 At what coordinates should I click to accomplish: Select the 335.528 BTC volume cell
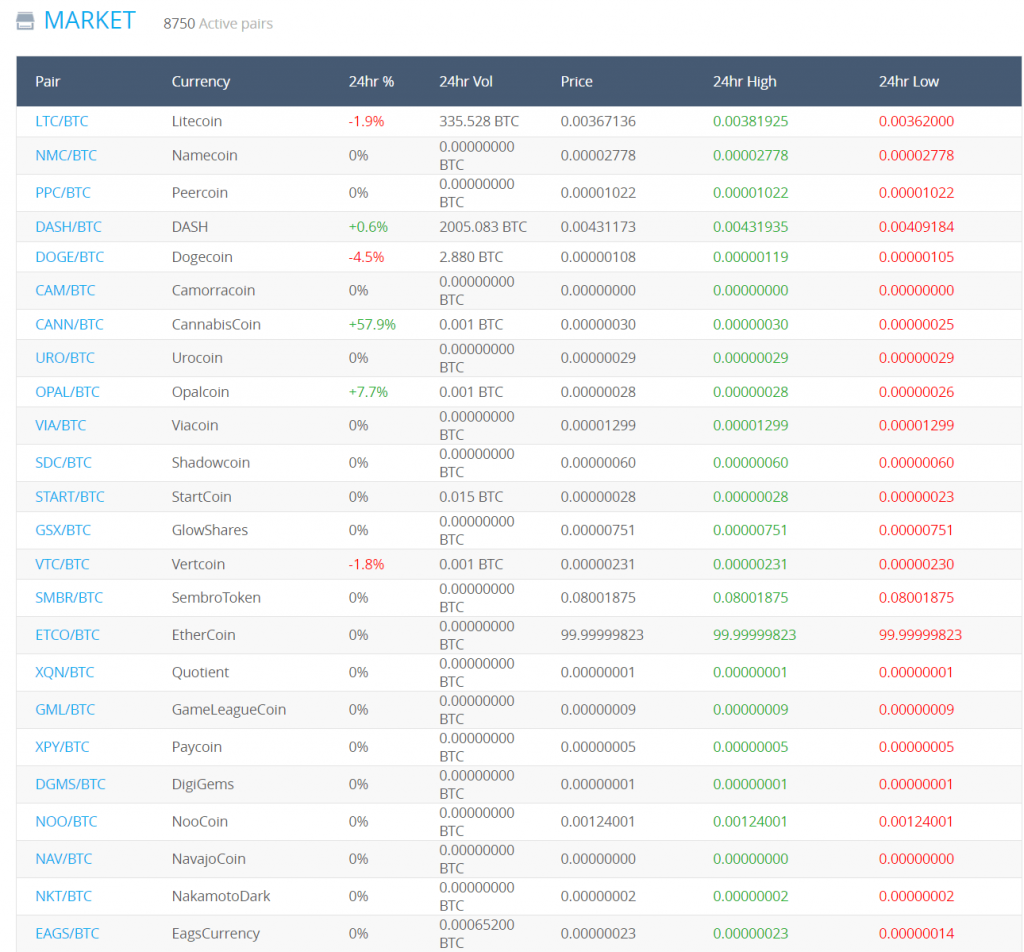tap(479, 121)
